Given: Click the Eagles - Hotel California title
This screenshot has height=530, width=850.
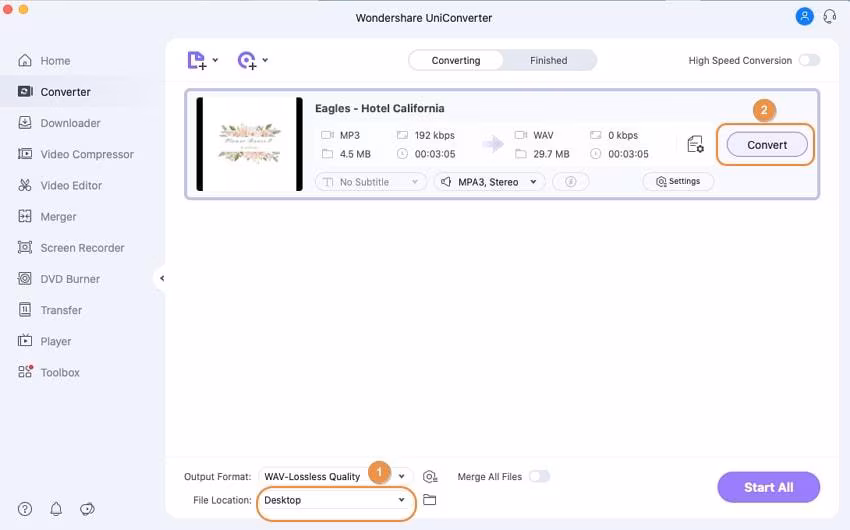Looking at the screenshot, I should (x=379, y=108).
